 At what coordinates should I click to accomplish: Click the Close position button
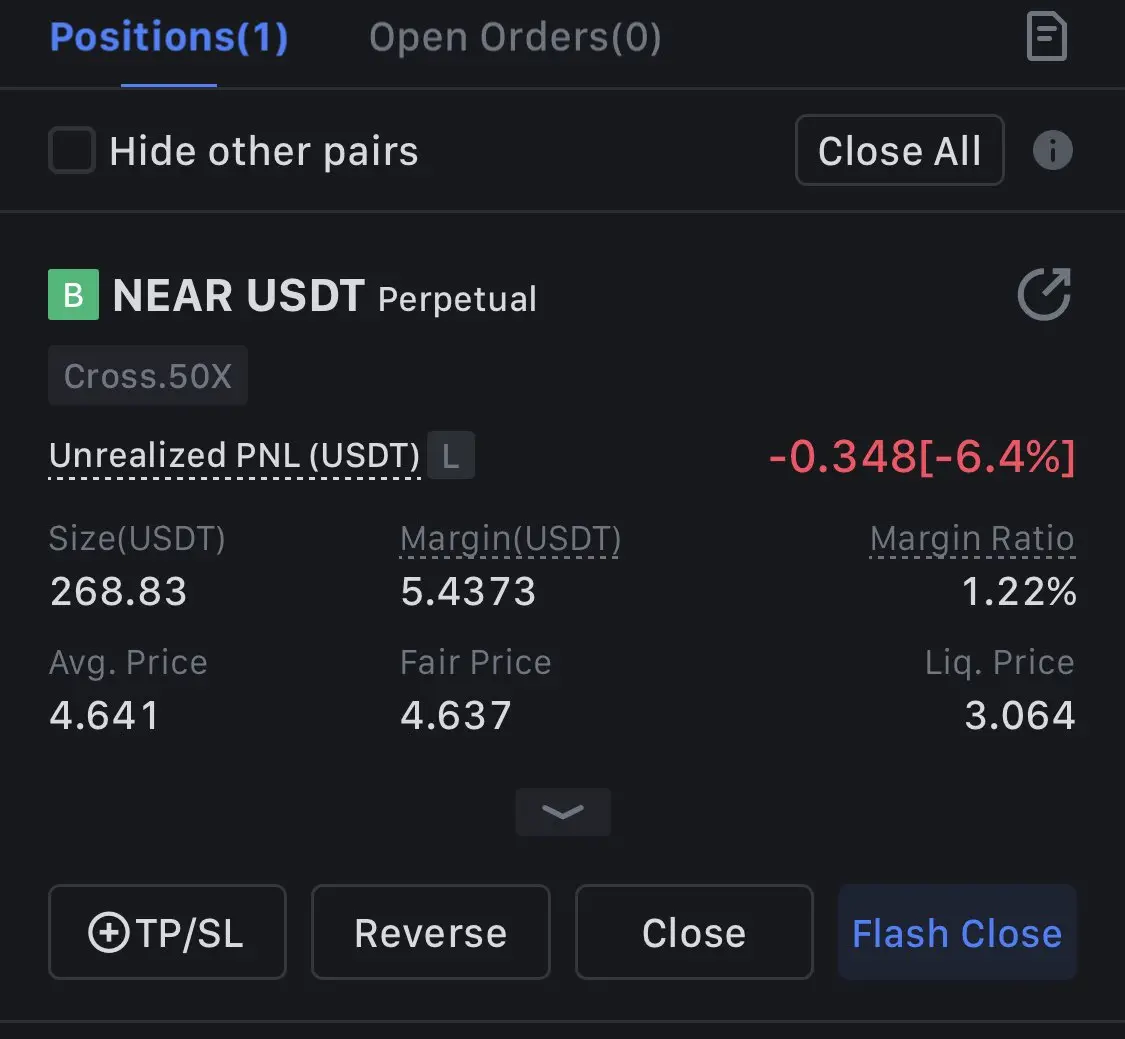[x=694, y=932]
